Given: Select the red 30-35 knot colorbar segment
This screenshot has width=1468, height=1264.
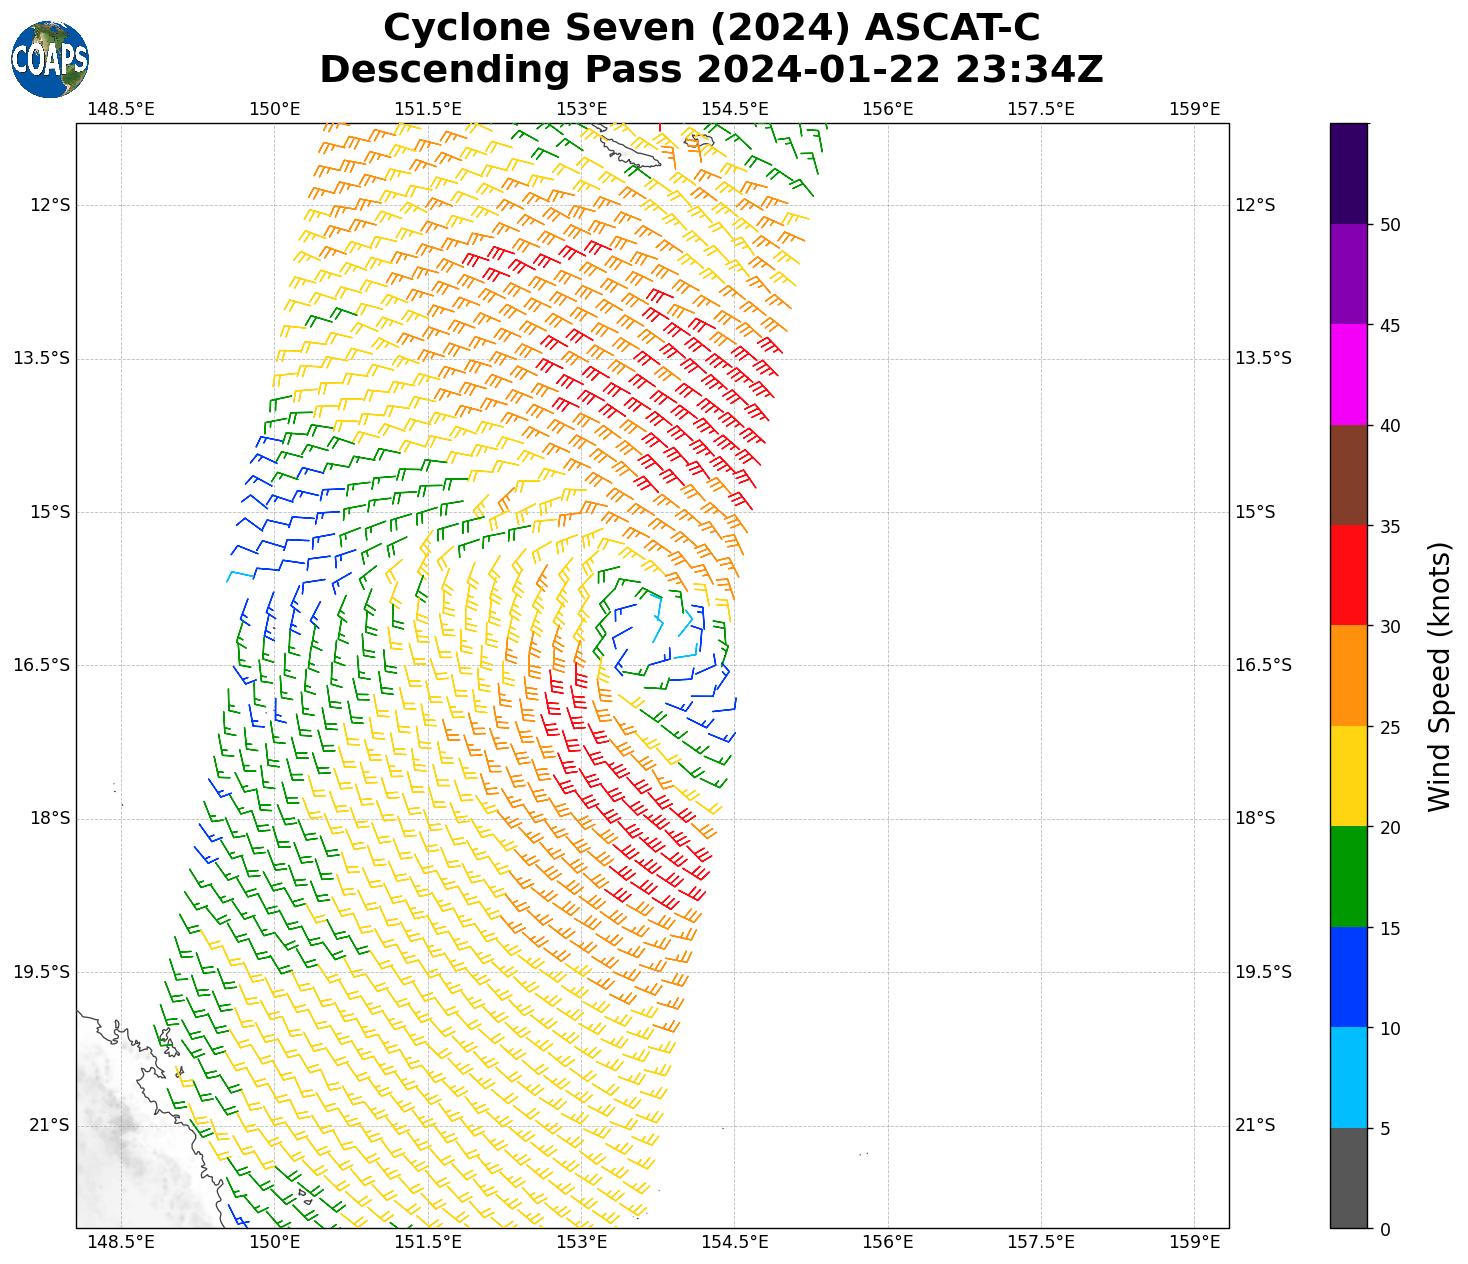Looking at the screenshot, I should pos(1348,575).
